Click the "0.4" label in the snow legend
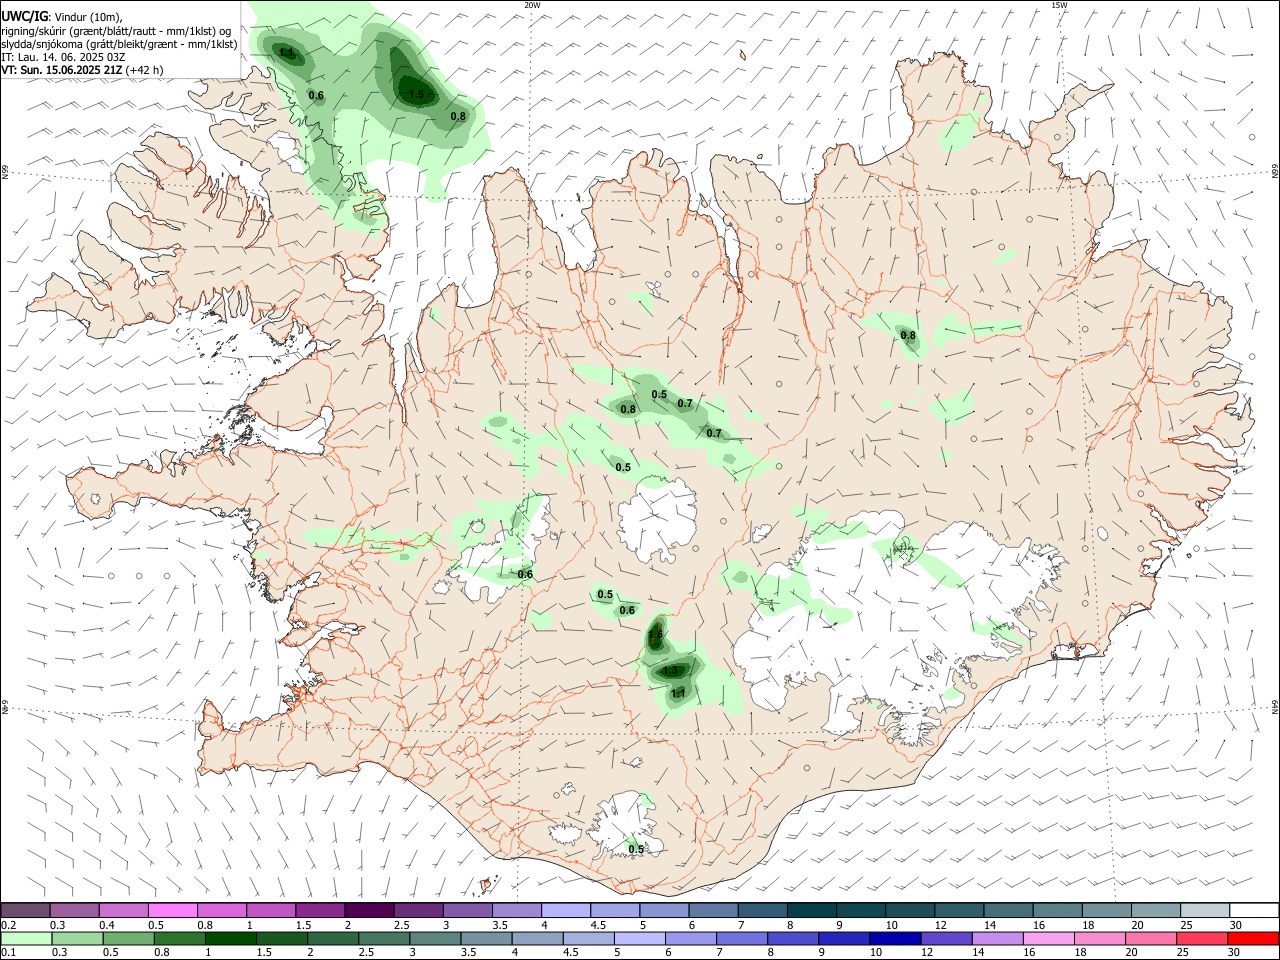1280x960 pixels. [x=107, y=925]
